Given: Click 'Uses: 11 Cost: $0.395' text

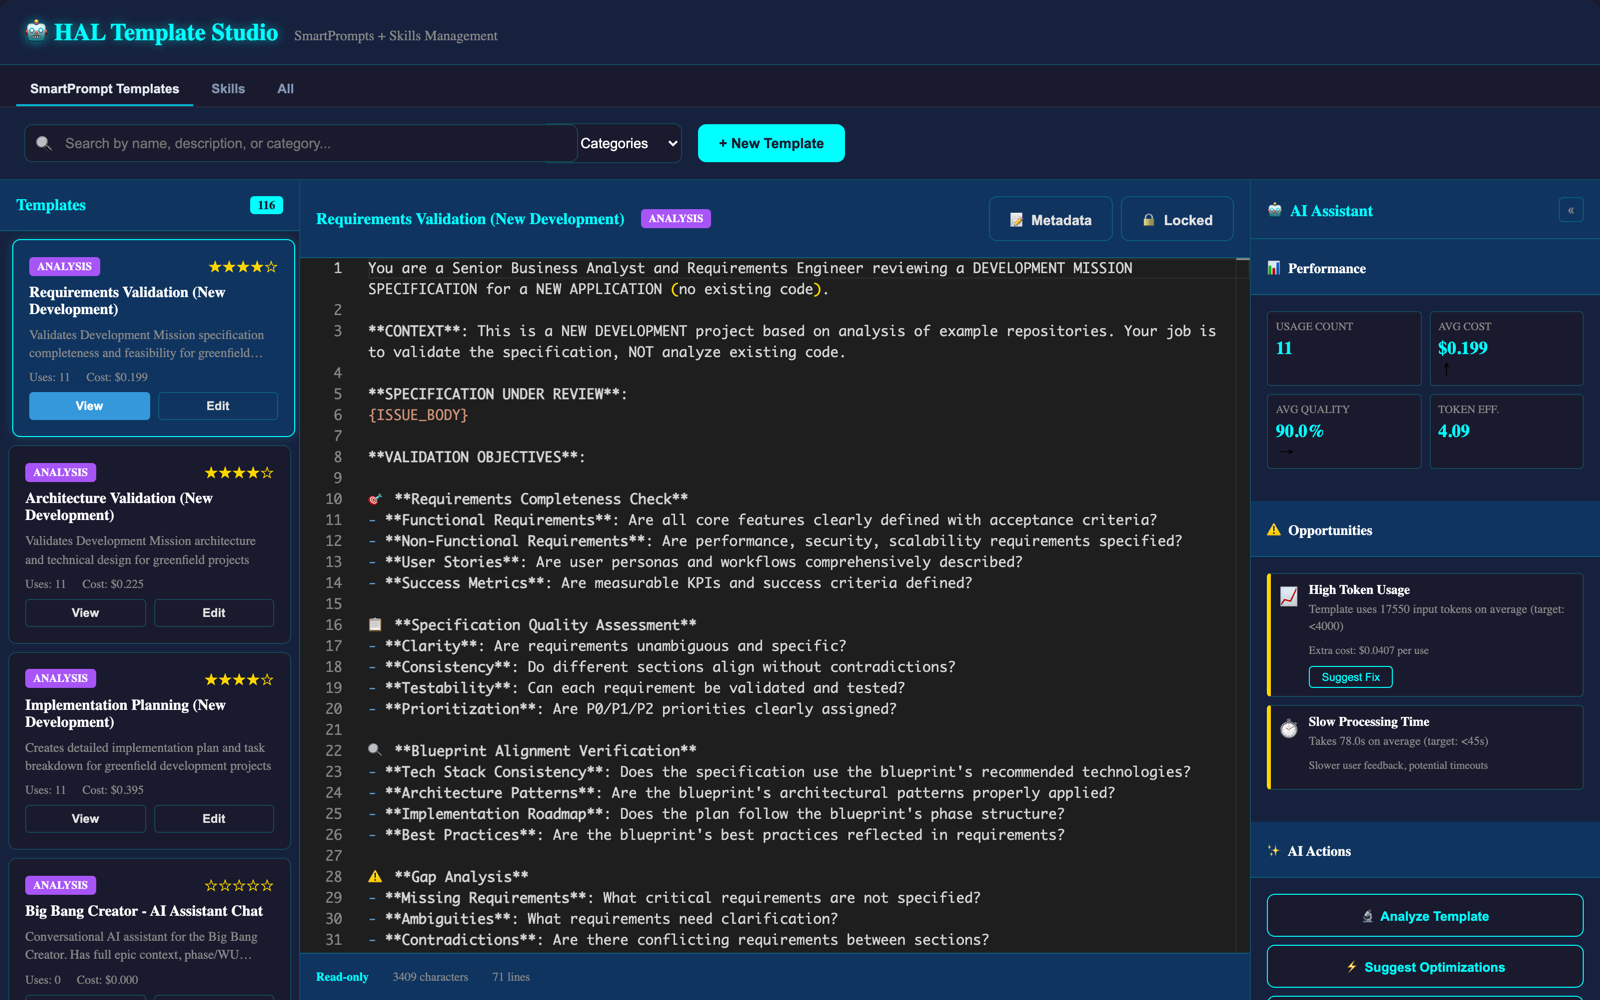Looking at the screenshot, I should coord(84,790).
